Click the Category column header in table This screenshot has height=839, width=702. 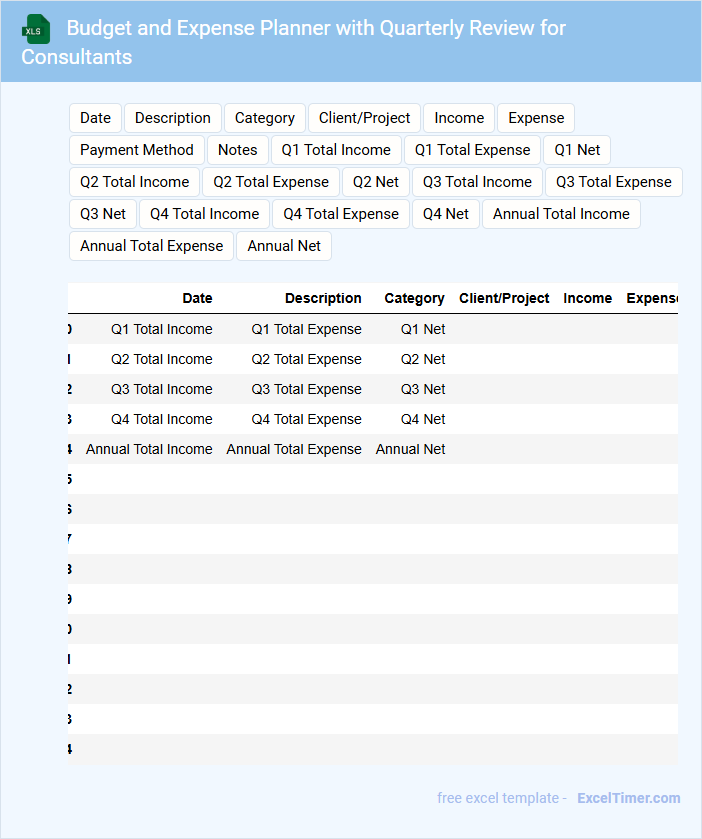point(414,298)
